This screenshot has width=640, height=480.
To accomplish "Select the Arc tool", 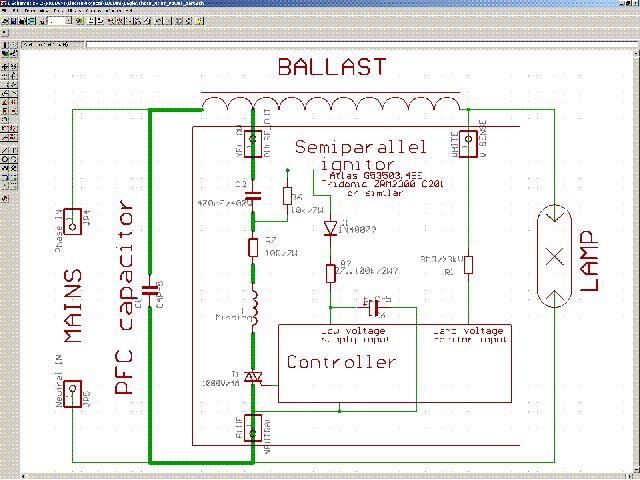I will [x=13, y=159].
